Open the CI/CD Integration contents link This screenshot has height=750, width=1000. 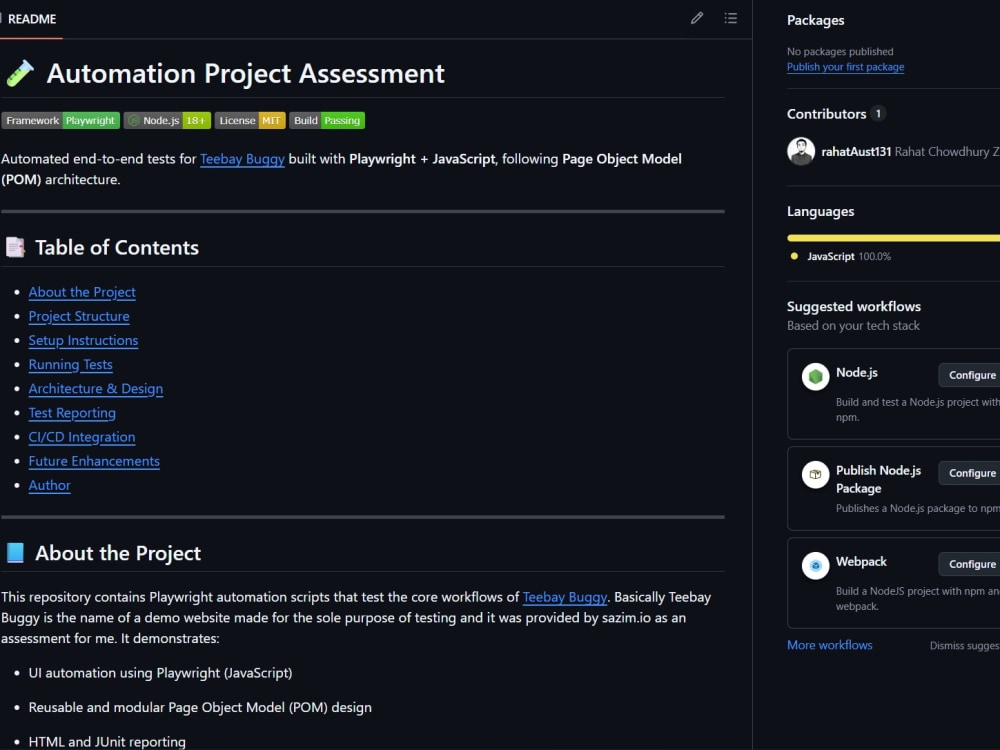click(82, 437)
